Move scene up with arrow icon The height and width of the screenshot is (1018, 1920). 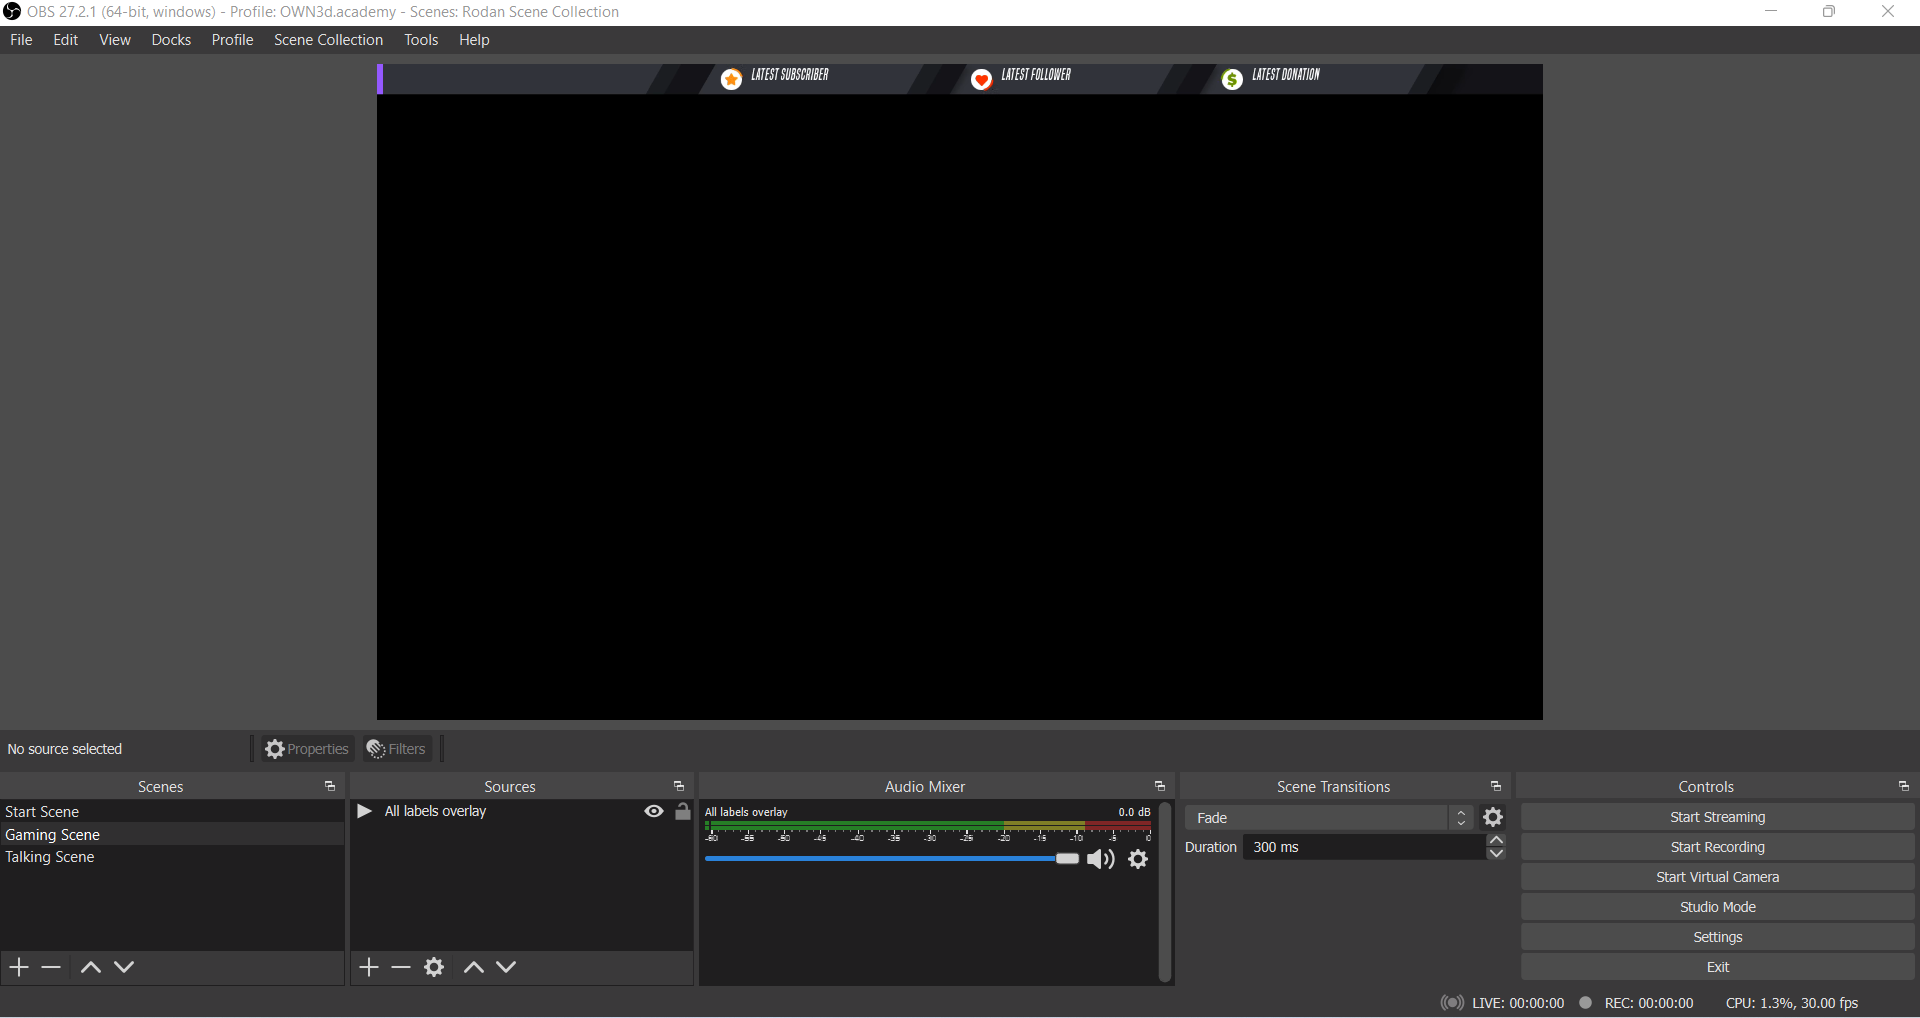(90, 967)
